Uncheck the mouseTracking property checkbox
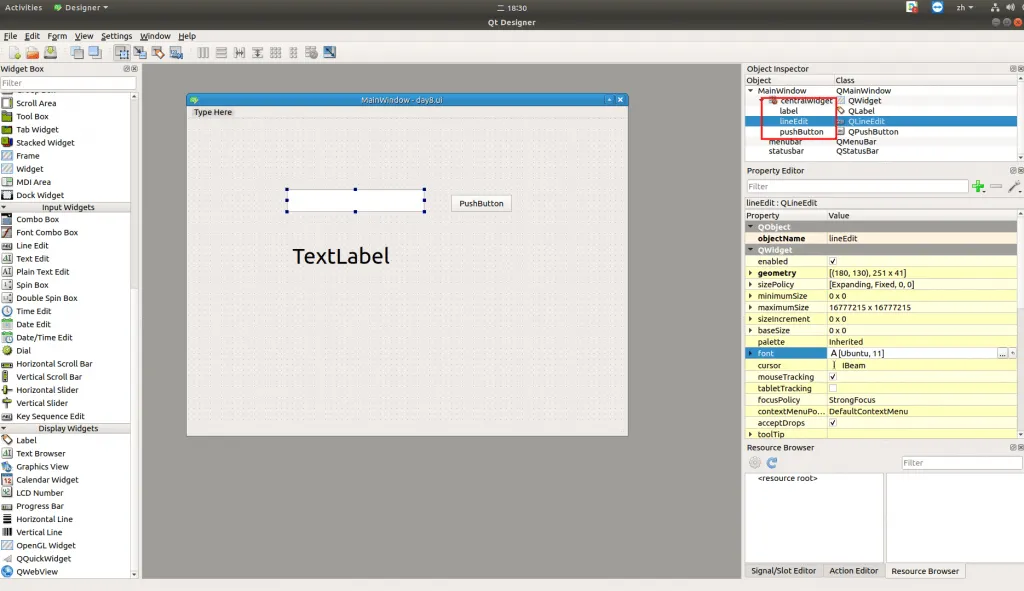Viewport: 1024px width, 591px height. [833, 377]
